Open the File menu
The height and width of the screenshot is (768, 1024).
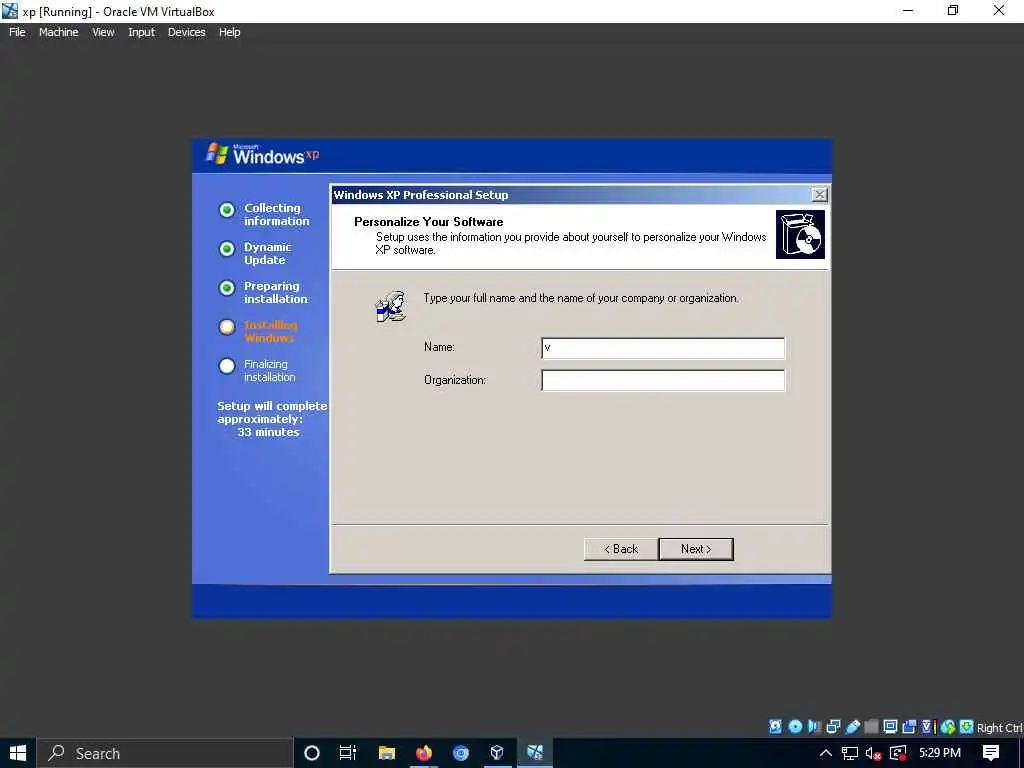point(17,32)
